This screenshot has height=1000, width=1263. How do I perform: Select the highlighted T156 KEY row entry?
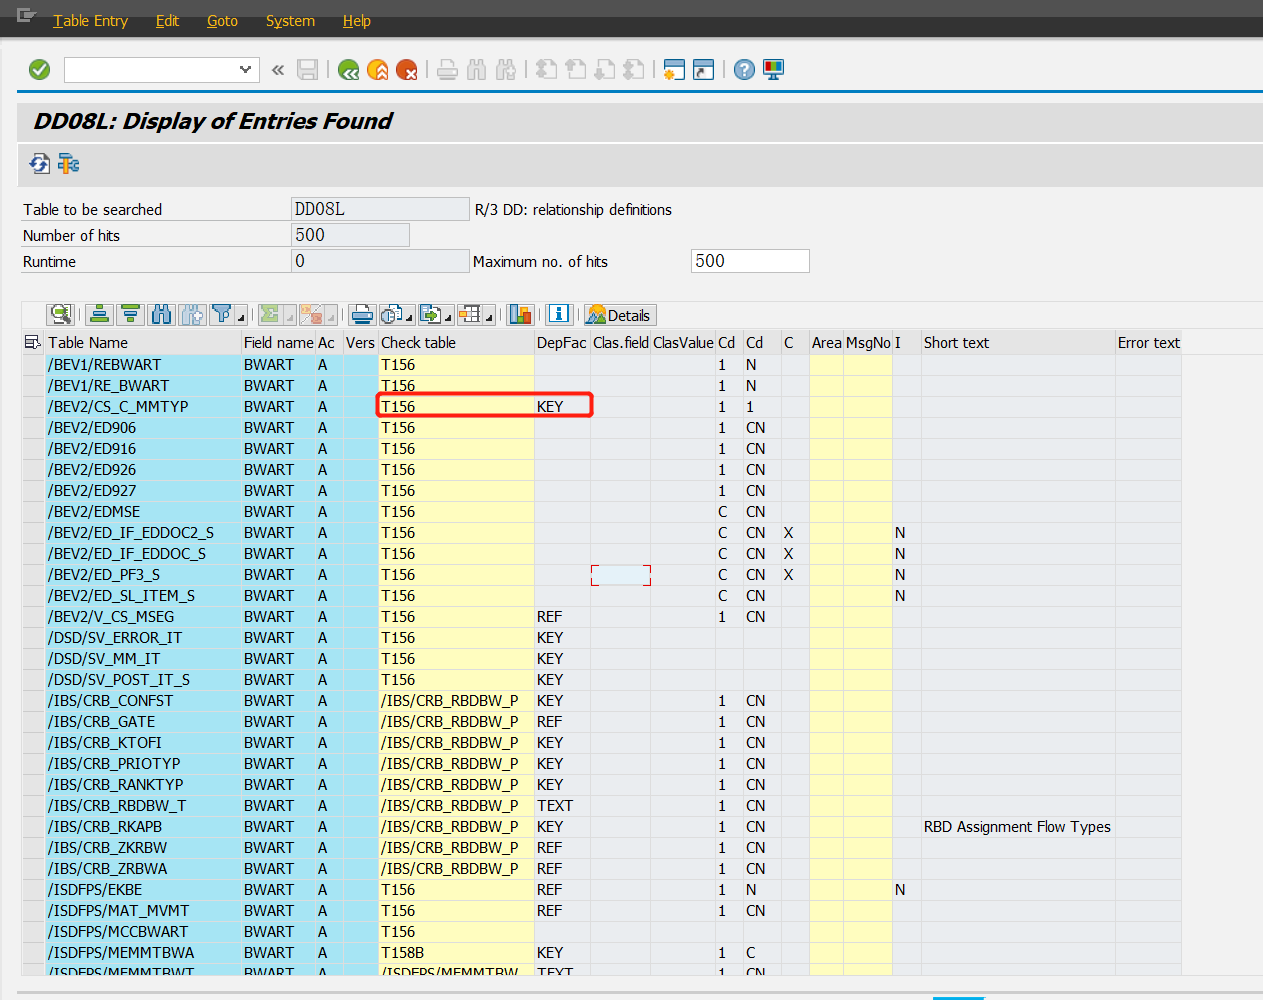(483, 406)
